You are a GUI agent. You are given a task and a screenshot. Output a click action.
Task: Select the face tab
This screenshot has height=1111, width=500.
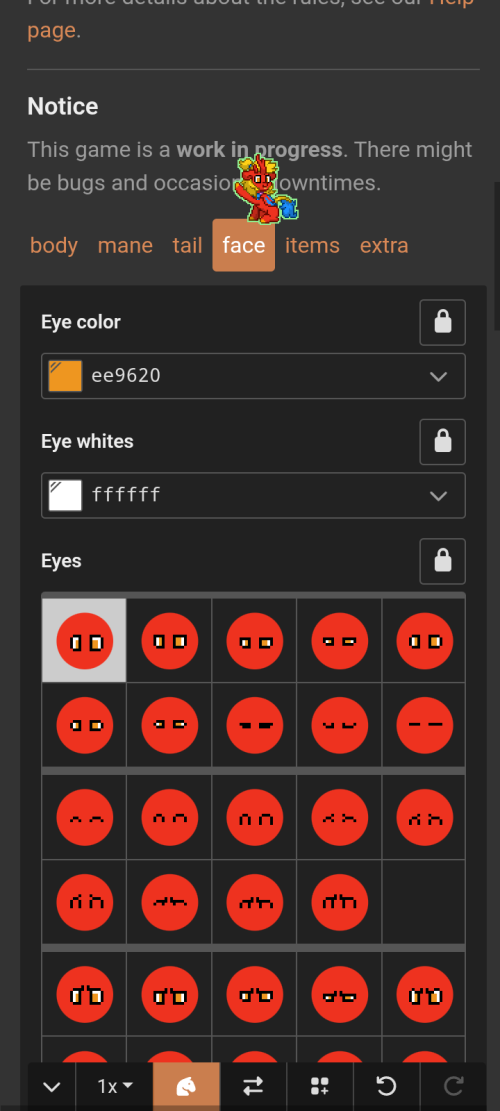pyautogui.click(x=244, y=245)
